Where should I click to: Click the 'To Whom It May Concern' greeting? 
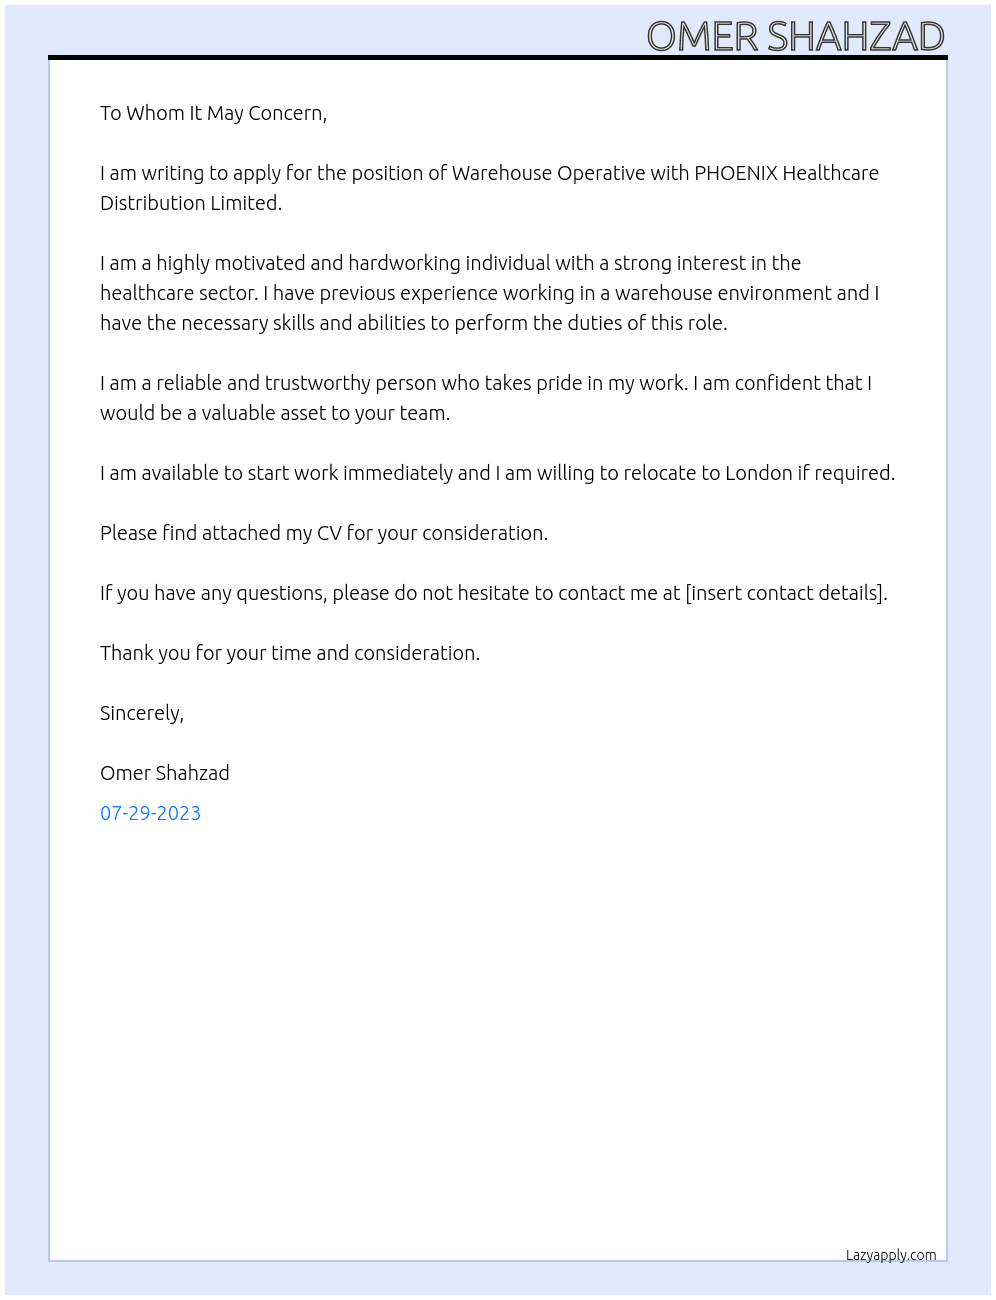[213, 113]
